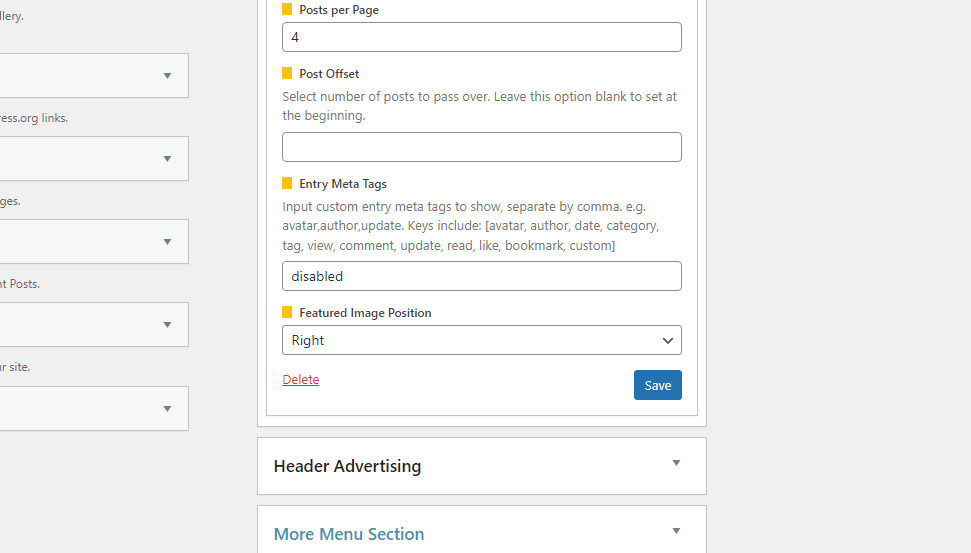Open the Featured Image Position dropdown
This screenshot has height=553, width=971.
[482, 340]
